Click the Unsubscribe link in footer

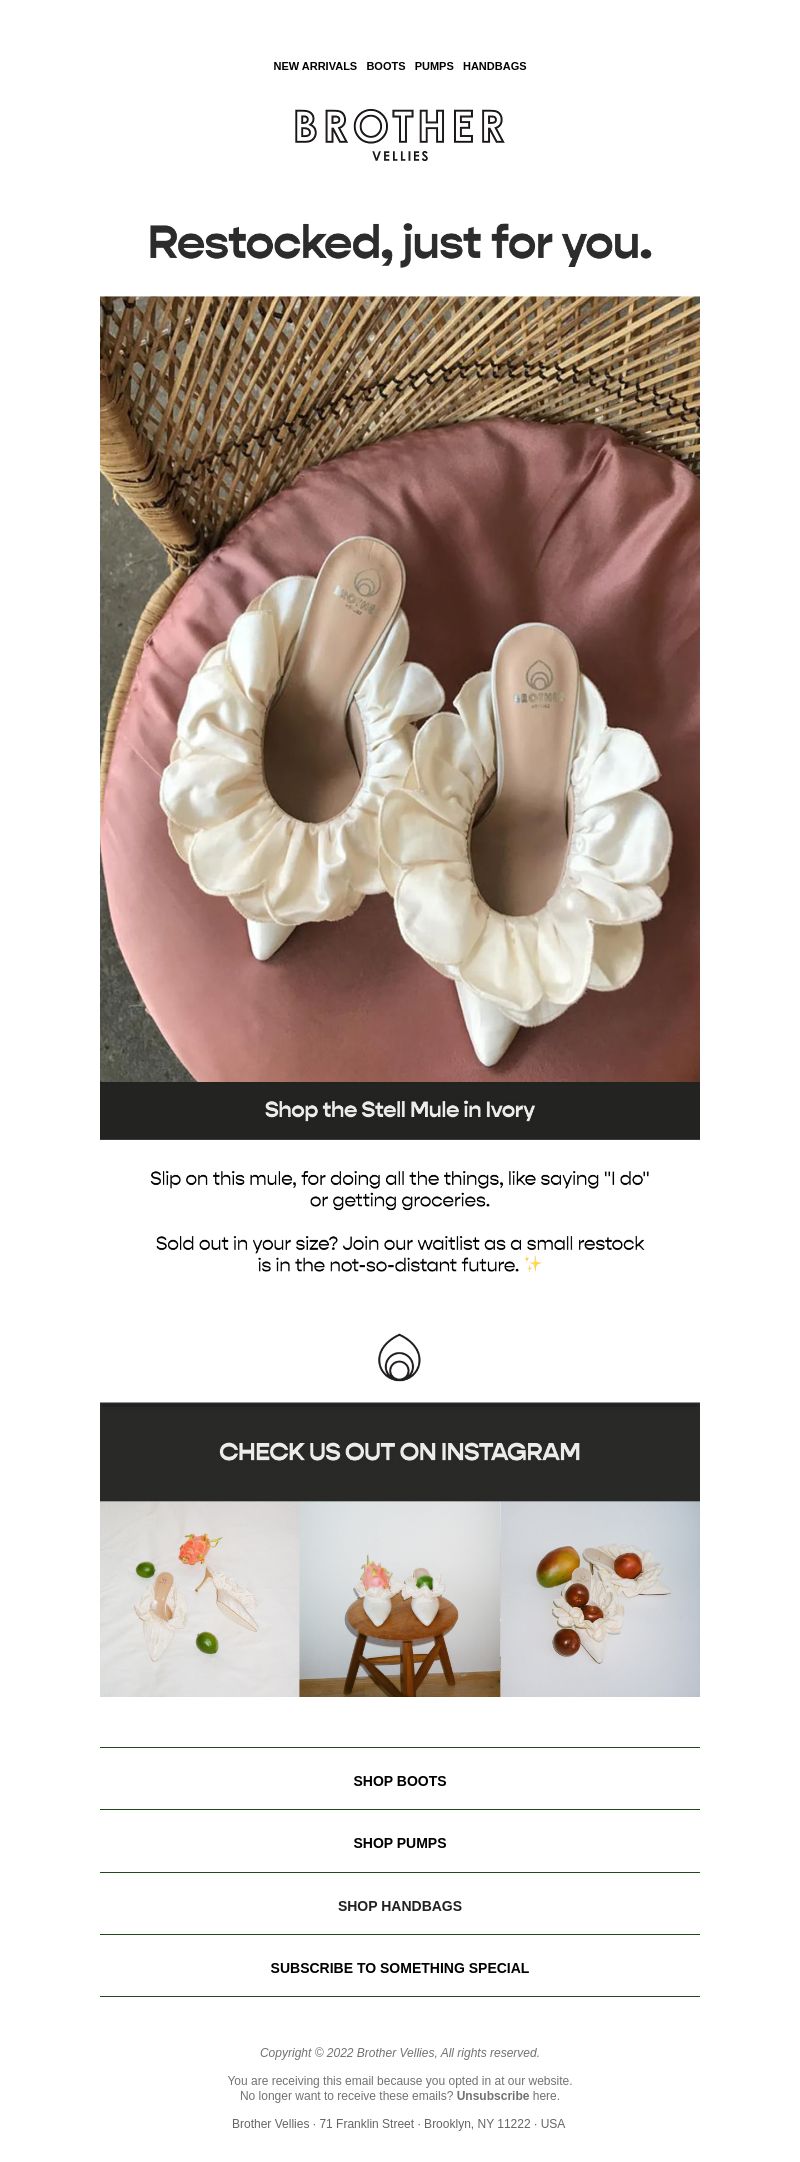pyautogui.click(x=493, y=2096)
